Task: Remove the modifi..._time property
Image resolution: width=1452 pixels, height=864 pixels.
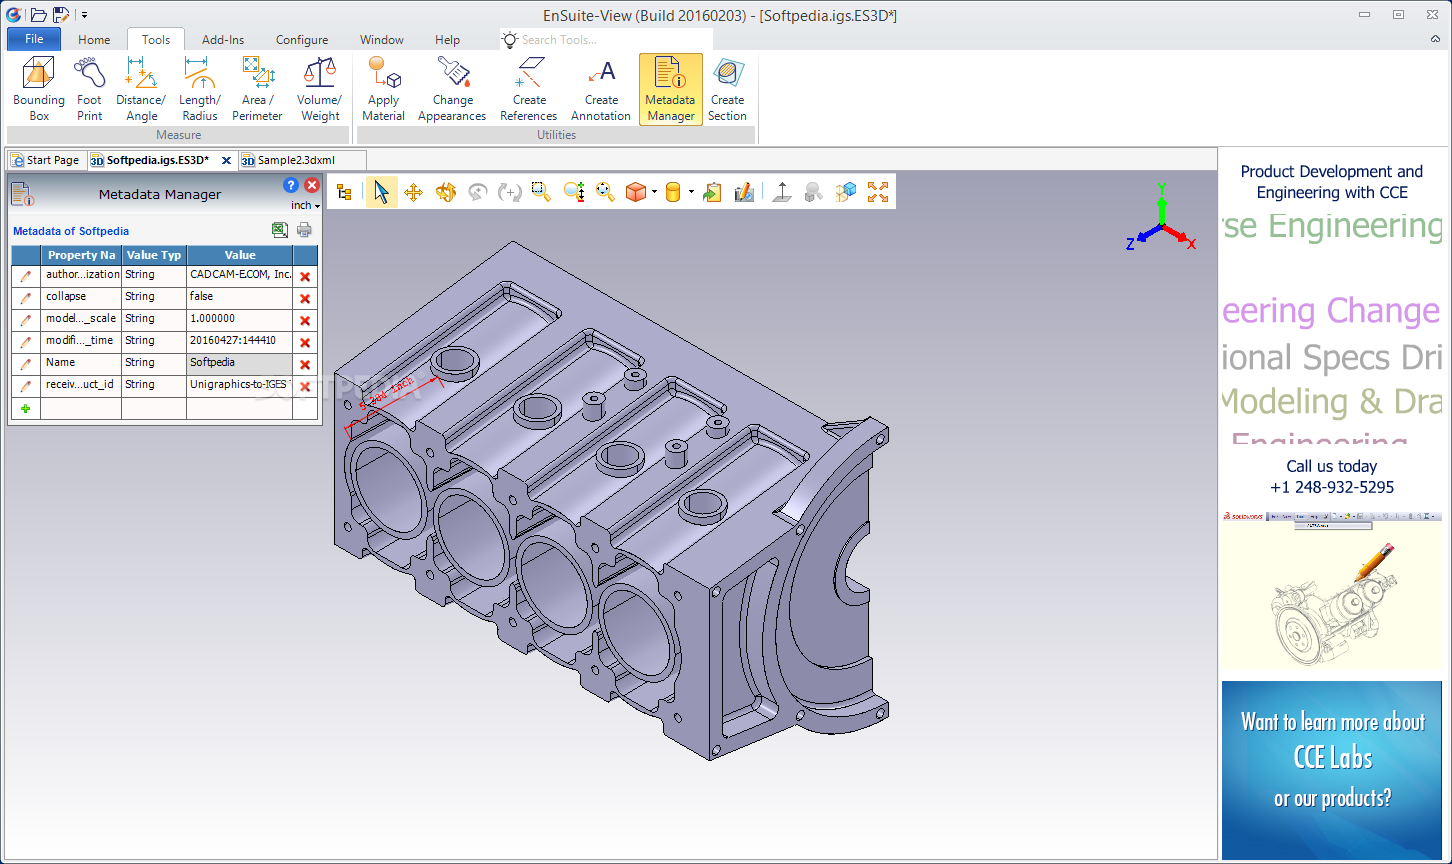Action: click(305, 343)
